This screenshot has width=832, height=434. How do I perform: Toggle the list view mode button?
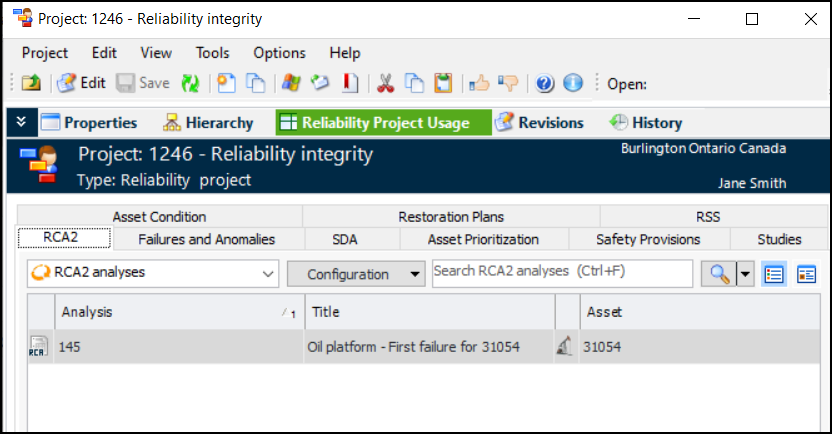pyautogui.click(x=774, y=274)
